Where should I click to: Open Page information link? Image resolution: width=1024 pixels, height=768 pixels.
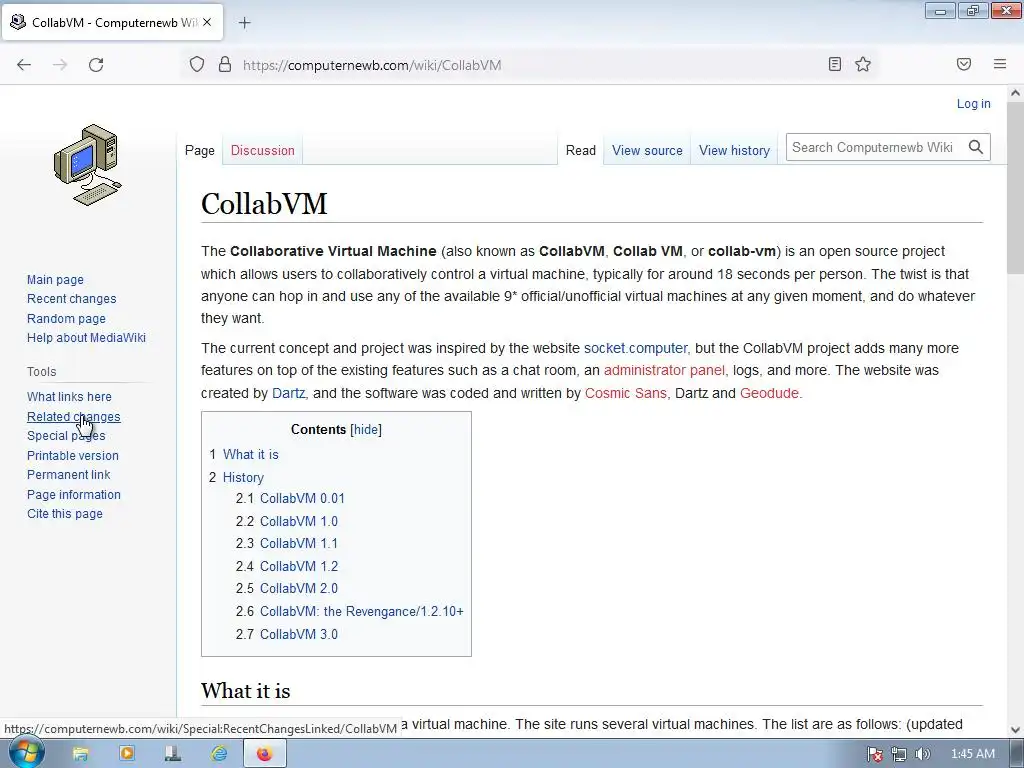coord(73,494)
